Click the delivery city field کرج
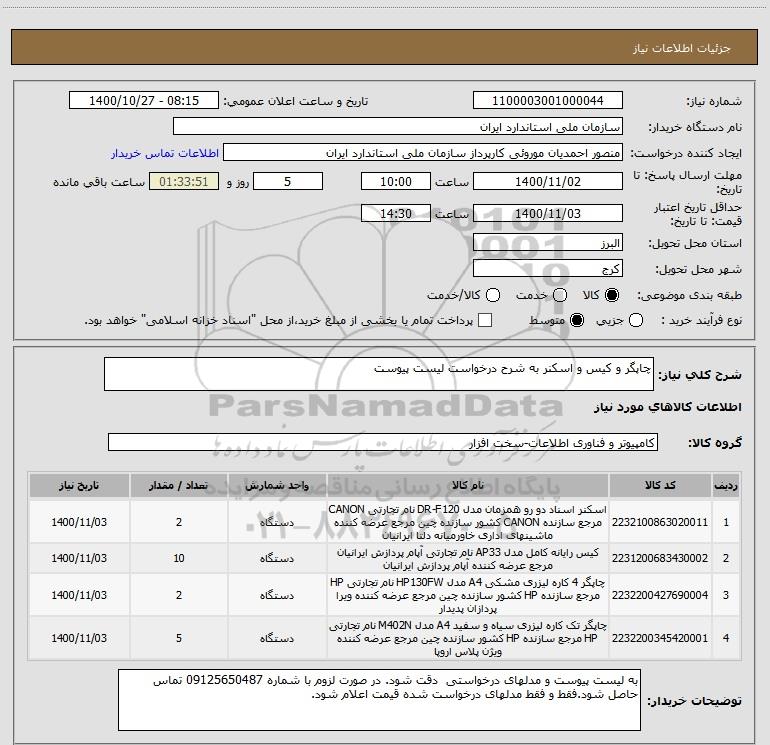This screenshot has width=770, height=745. (548, 269)
